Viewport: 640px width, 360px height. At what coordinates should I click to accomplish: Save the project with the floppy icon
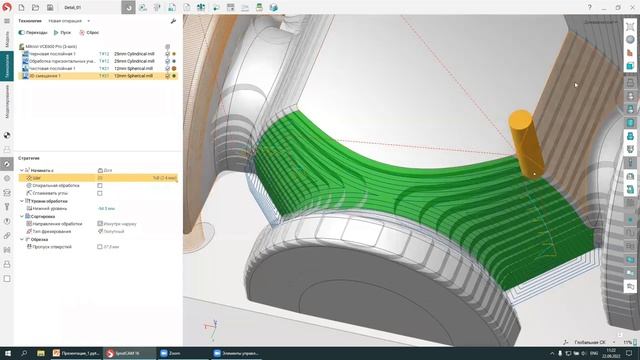click(50, 7)
